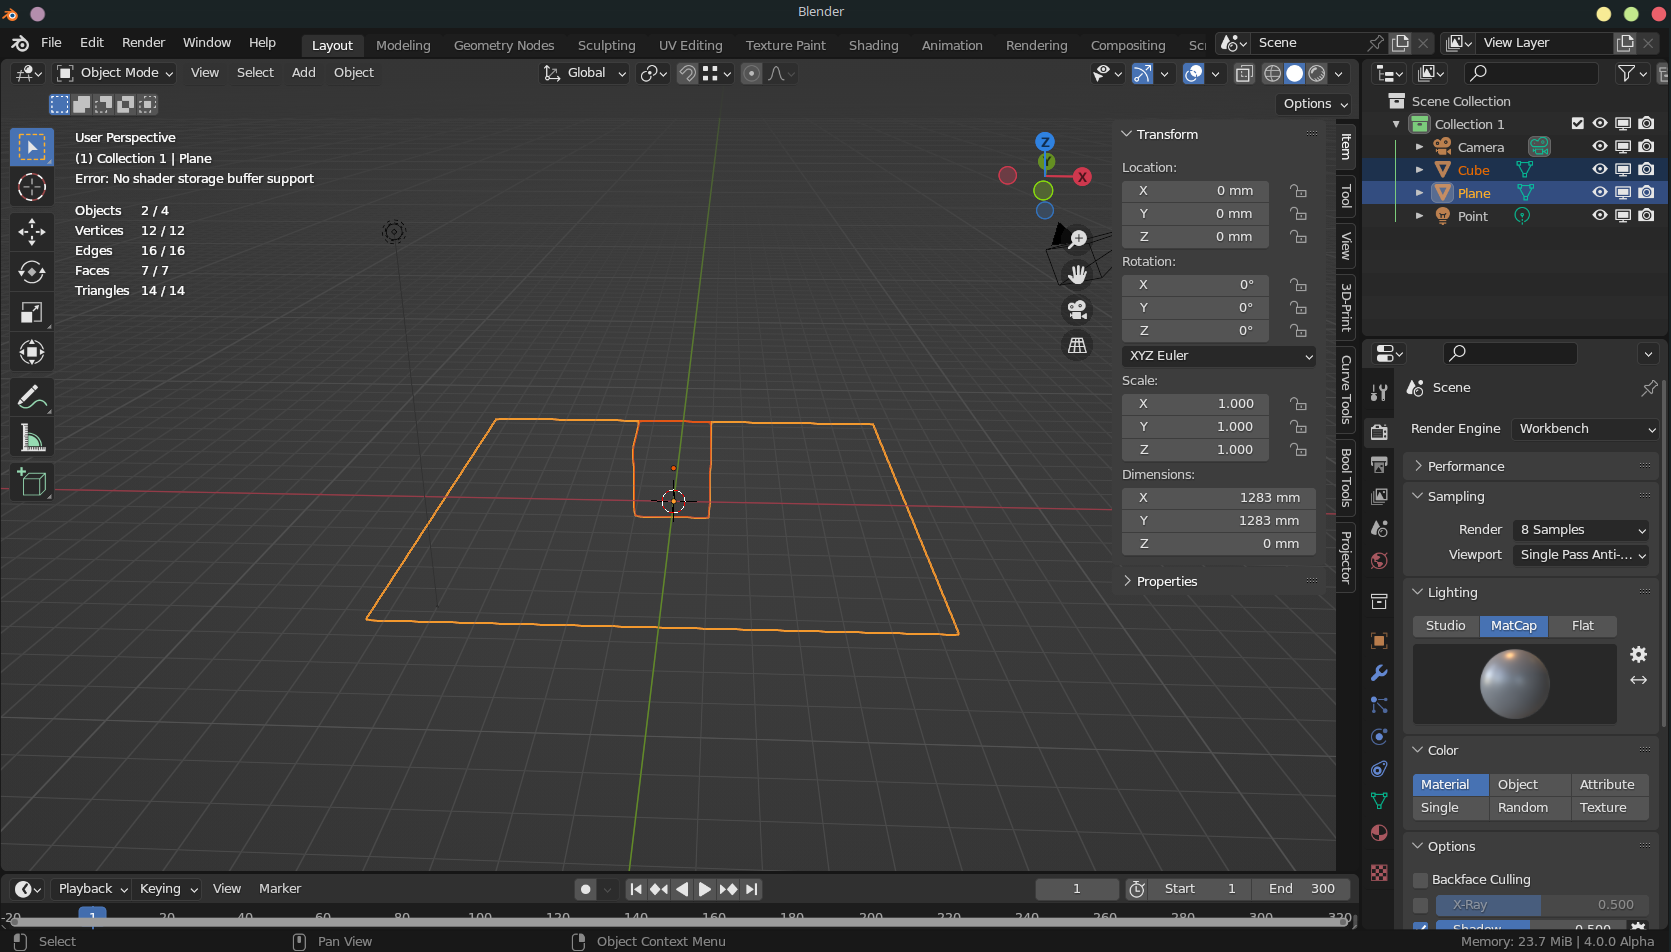Click the camera view icon in viewport
The image size is (1671, 952).
click(1077, 310)
